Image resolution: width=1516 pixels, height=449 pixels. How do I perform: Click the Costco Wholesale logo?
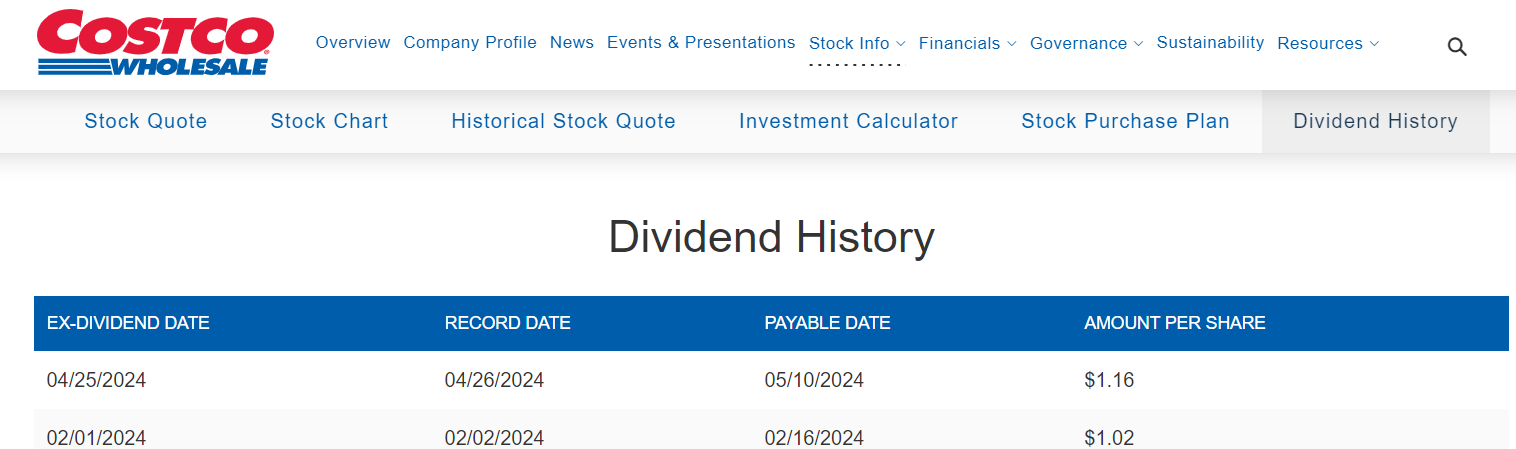click(155, 43)
